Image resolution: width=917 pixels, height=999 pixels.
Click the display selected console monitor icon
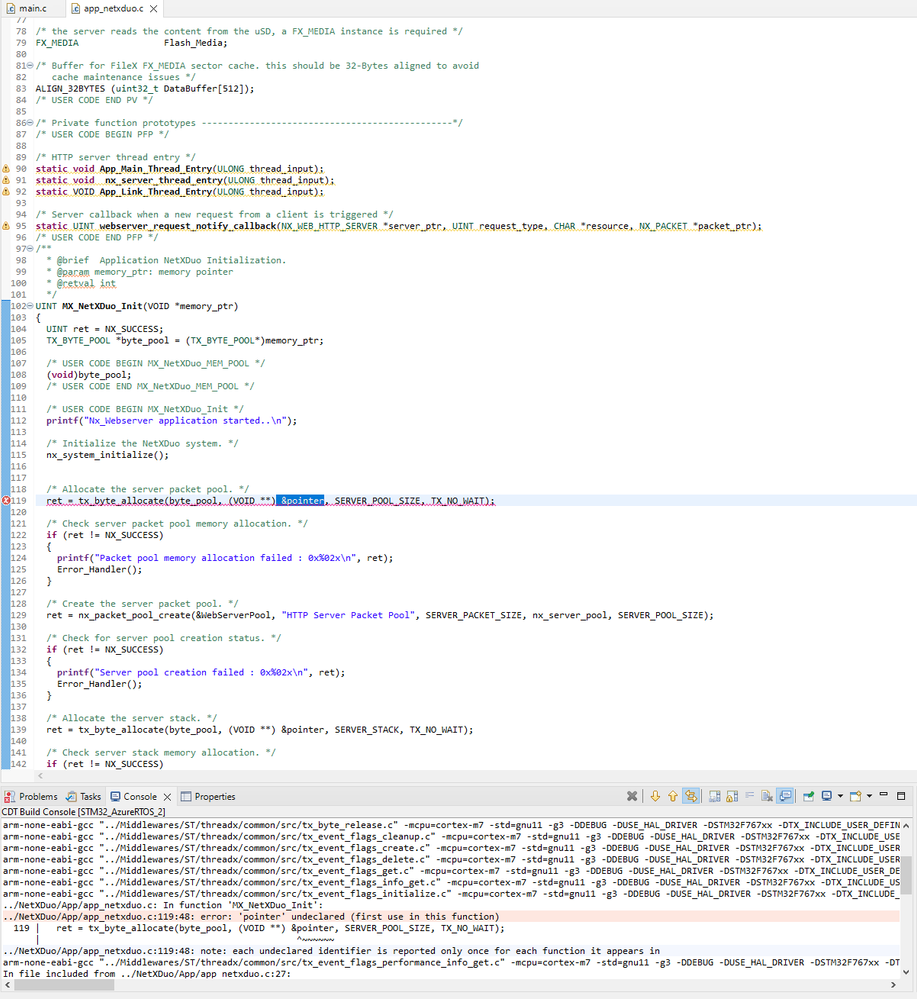827,796
